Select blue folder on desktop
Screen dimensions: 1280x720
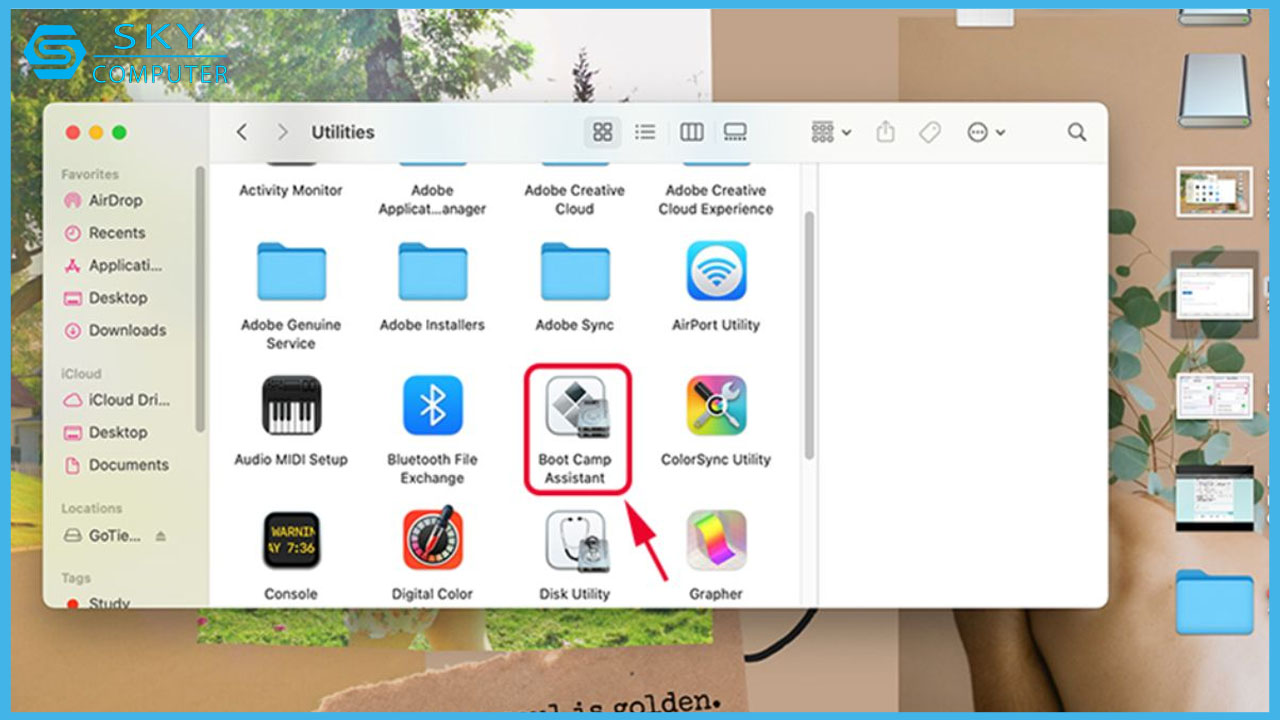(1214, 601)
